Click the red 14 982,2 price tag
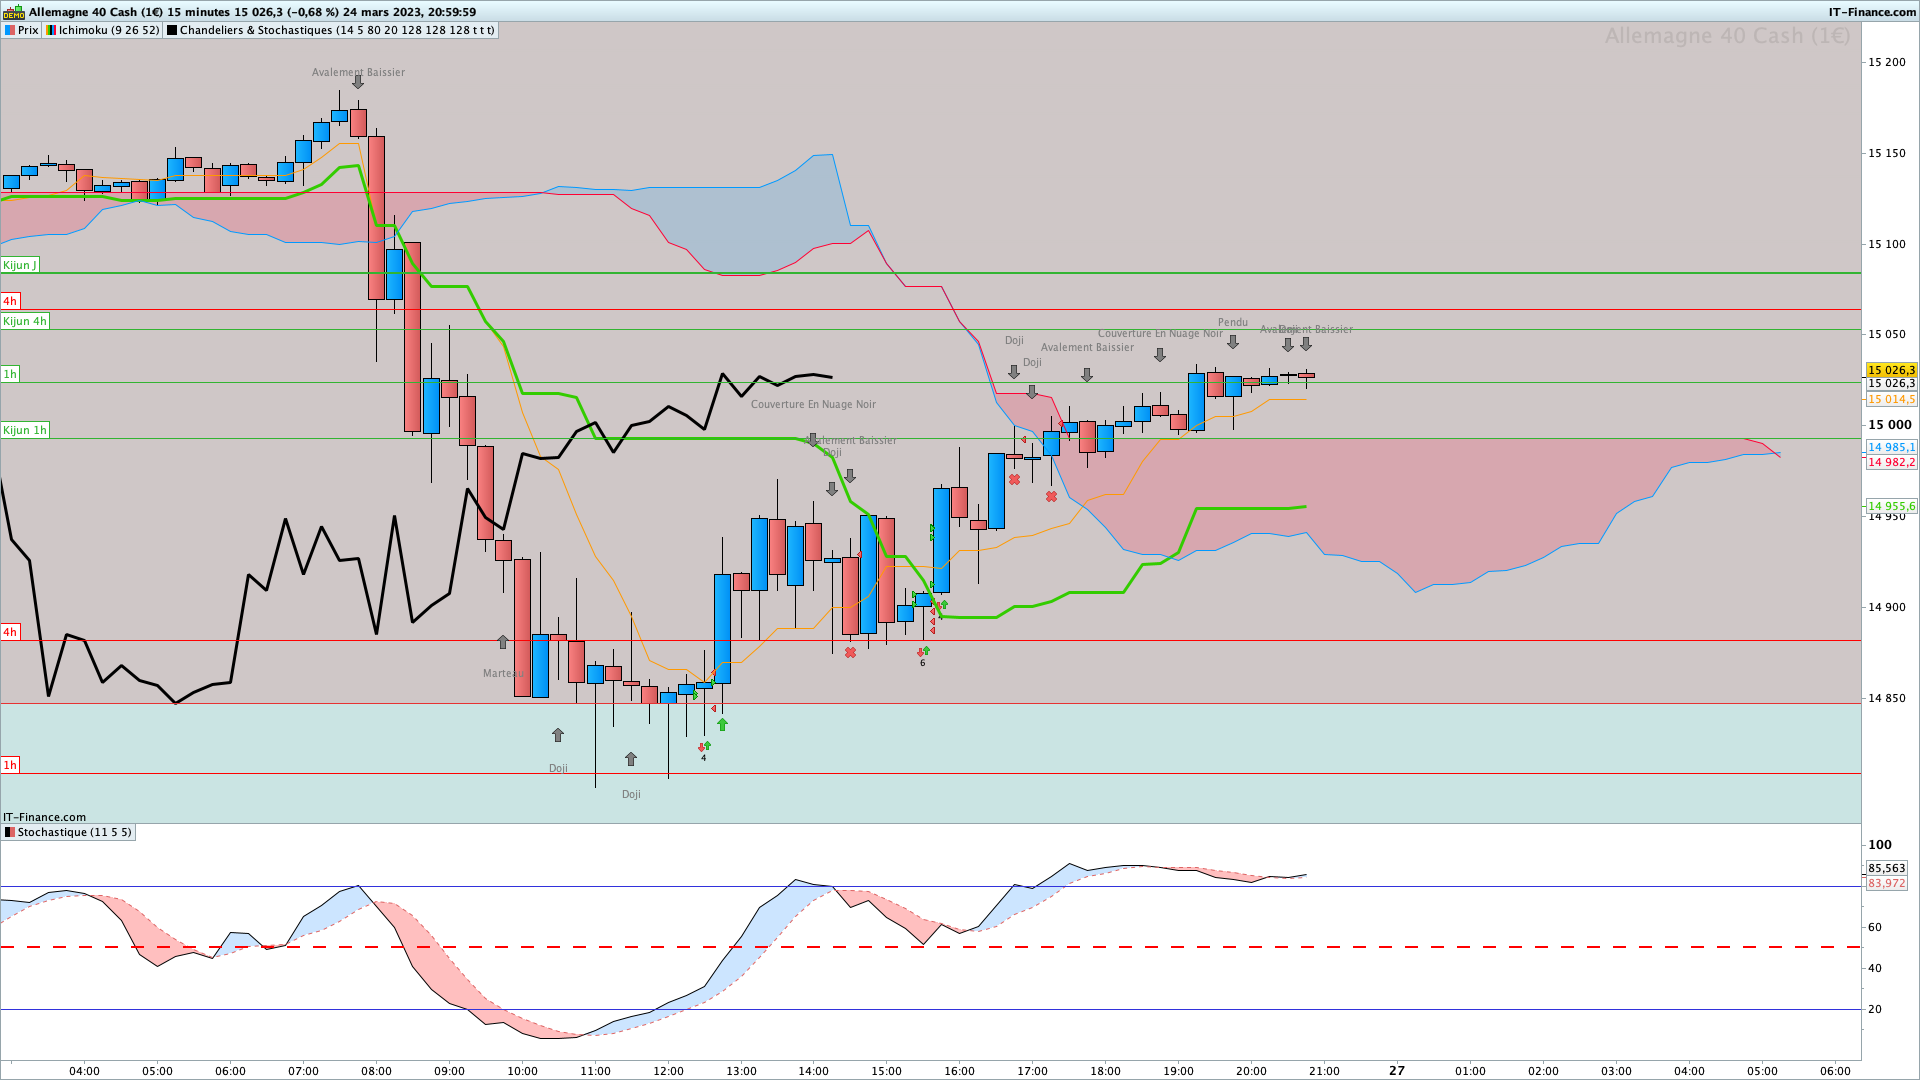The width and height of the screenshot is (1920, 1080). pyautogui.click(x=1891, y=462)
